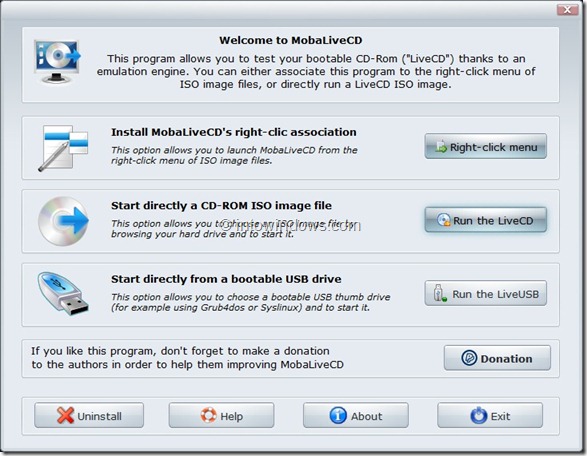Start Run the LiveUSB button
This screenshot has width=587, height=456.
pyautogui.click(x=486, y=293)
